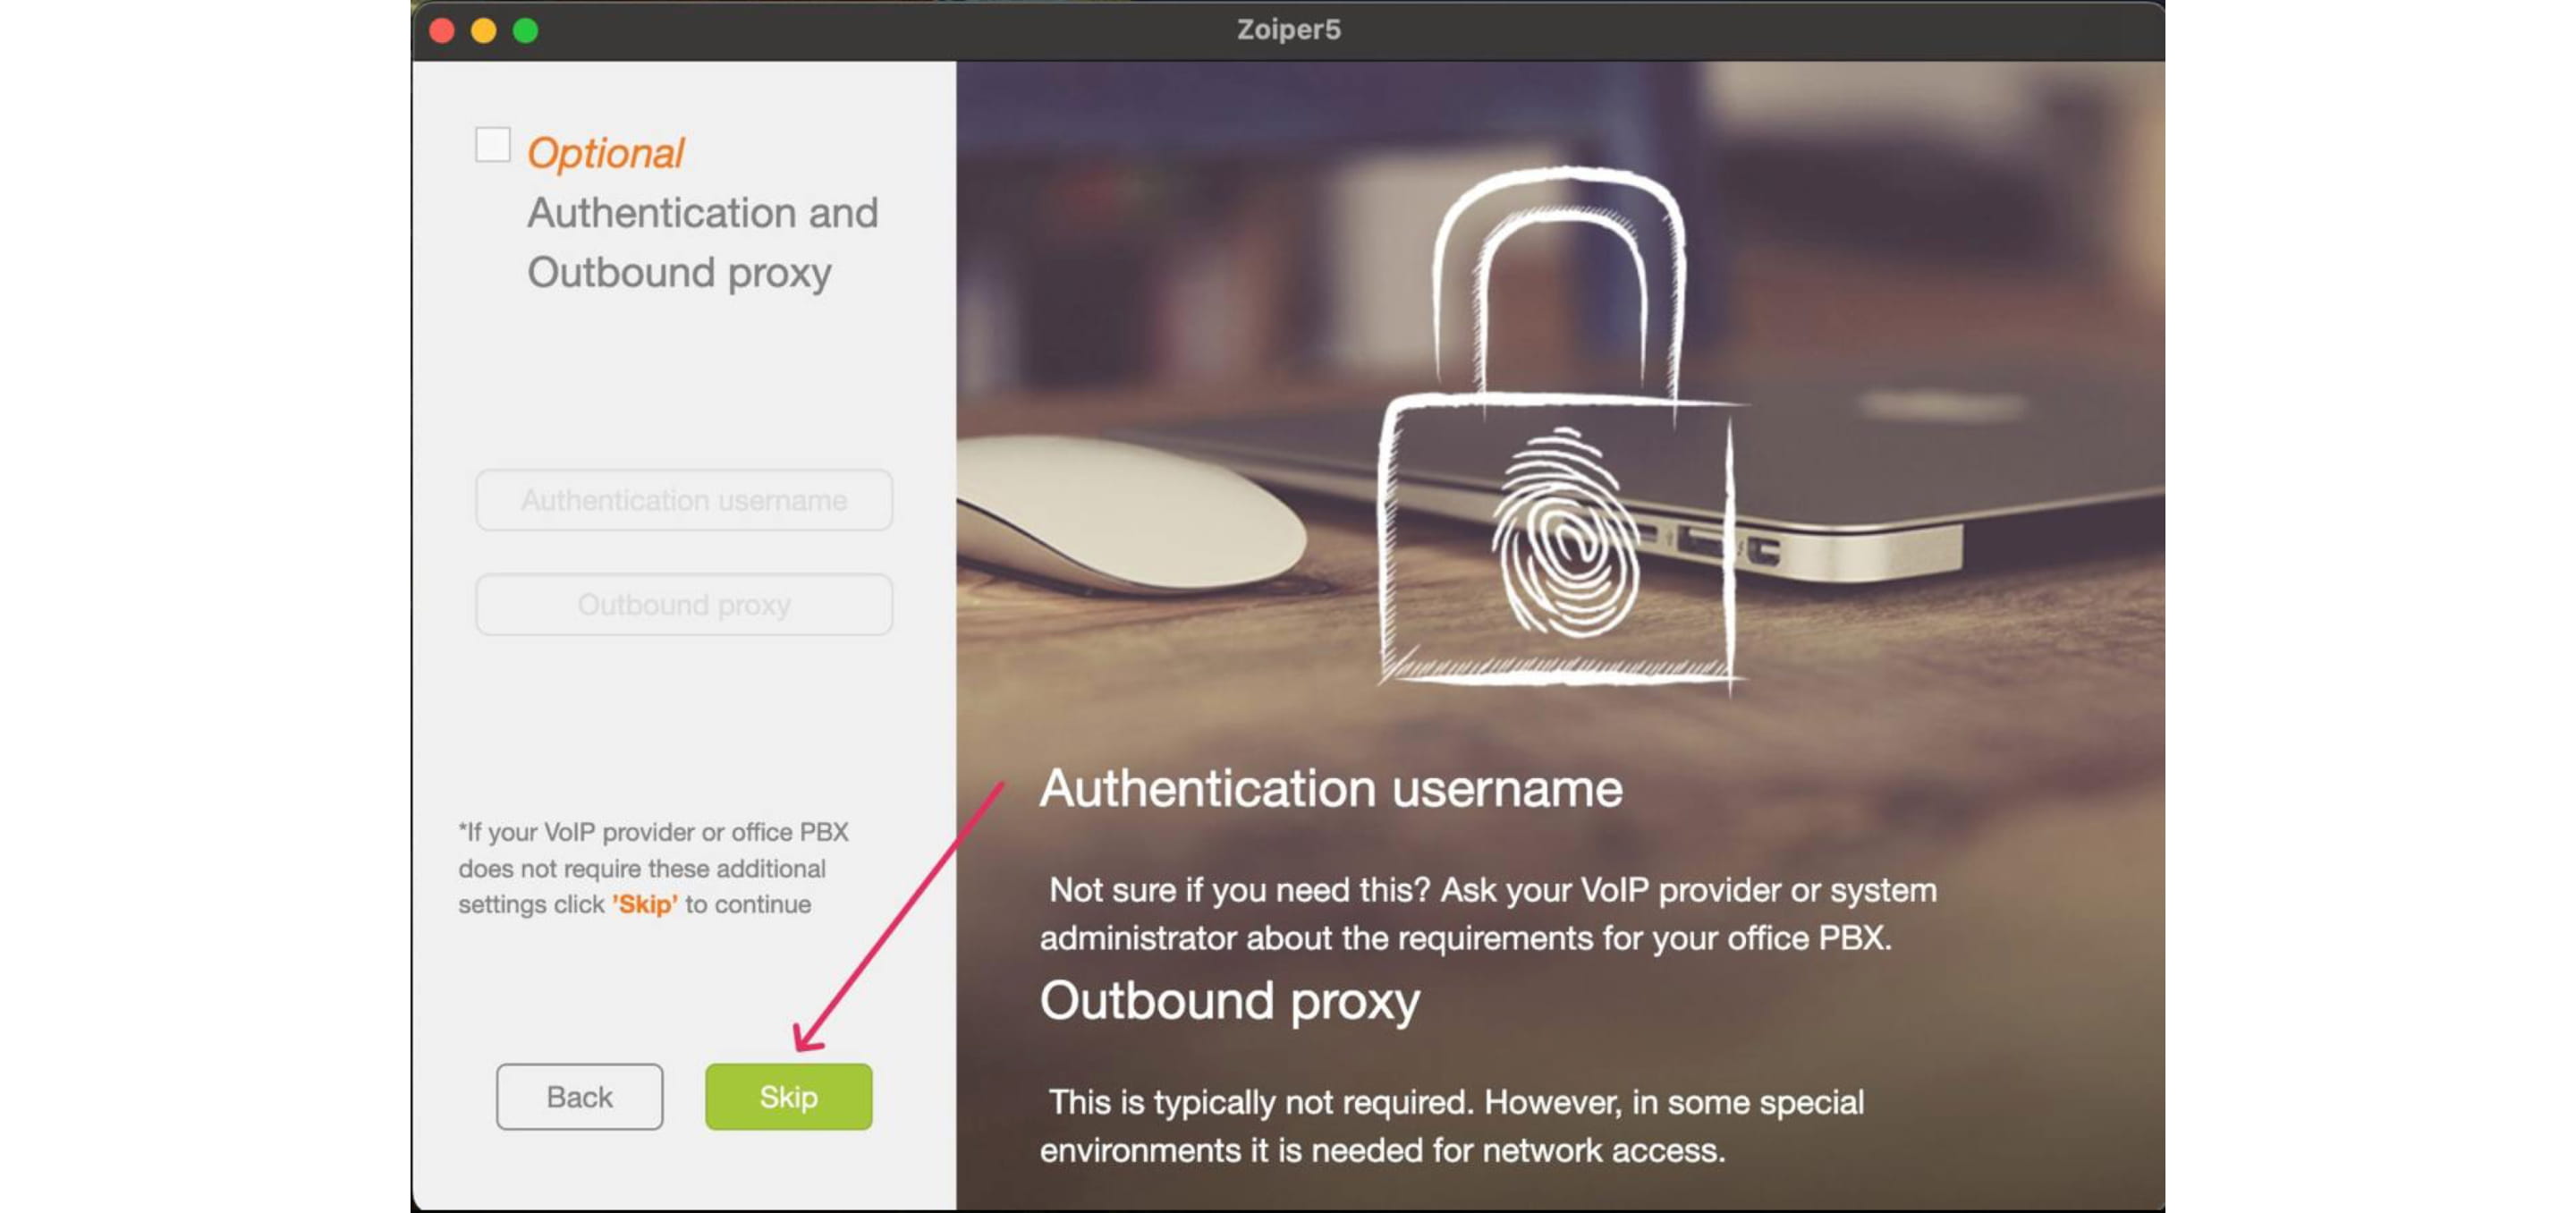Minimize Zoiper5 using the yellow button
The height and width of the screenshot is (1213, 2576).
[484, 31]
